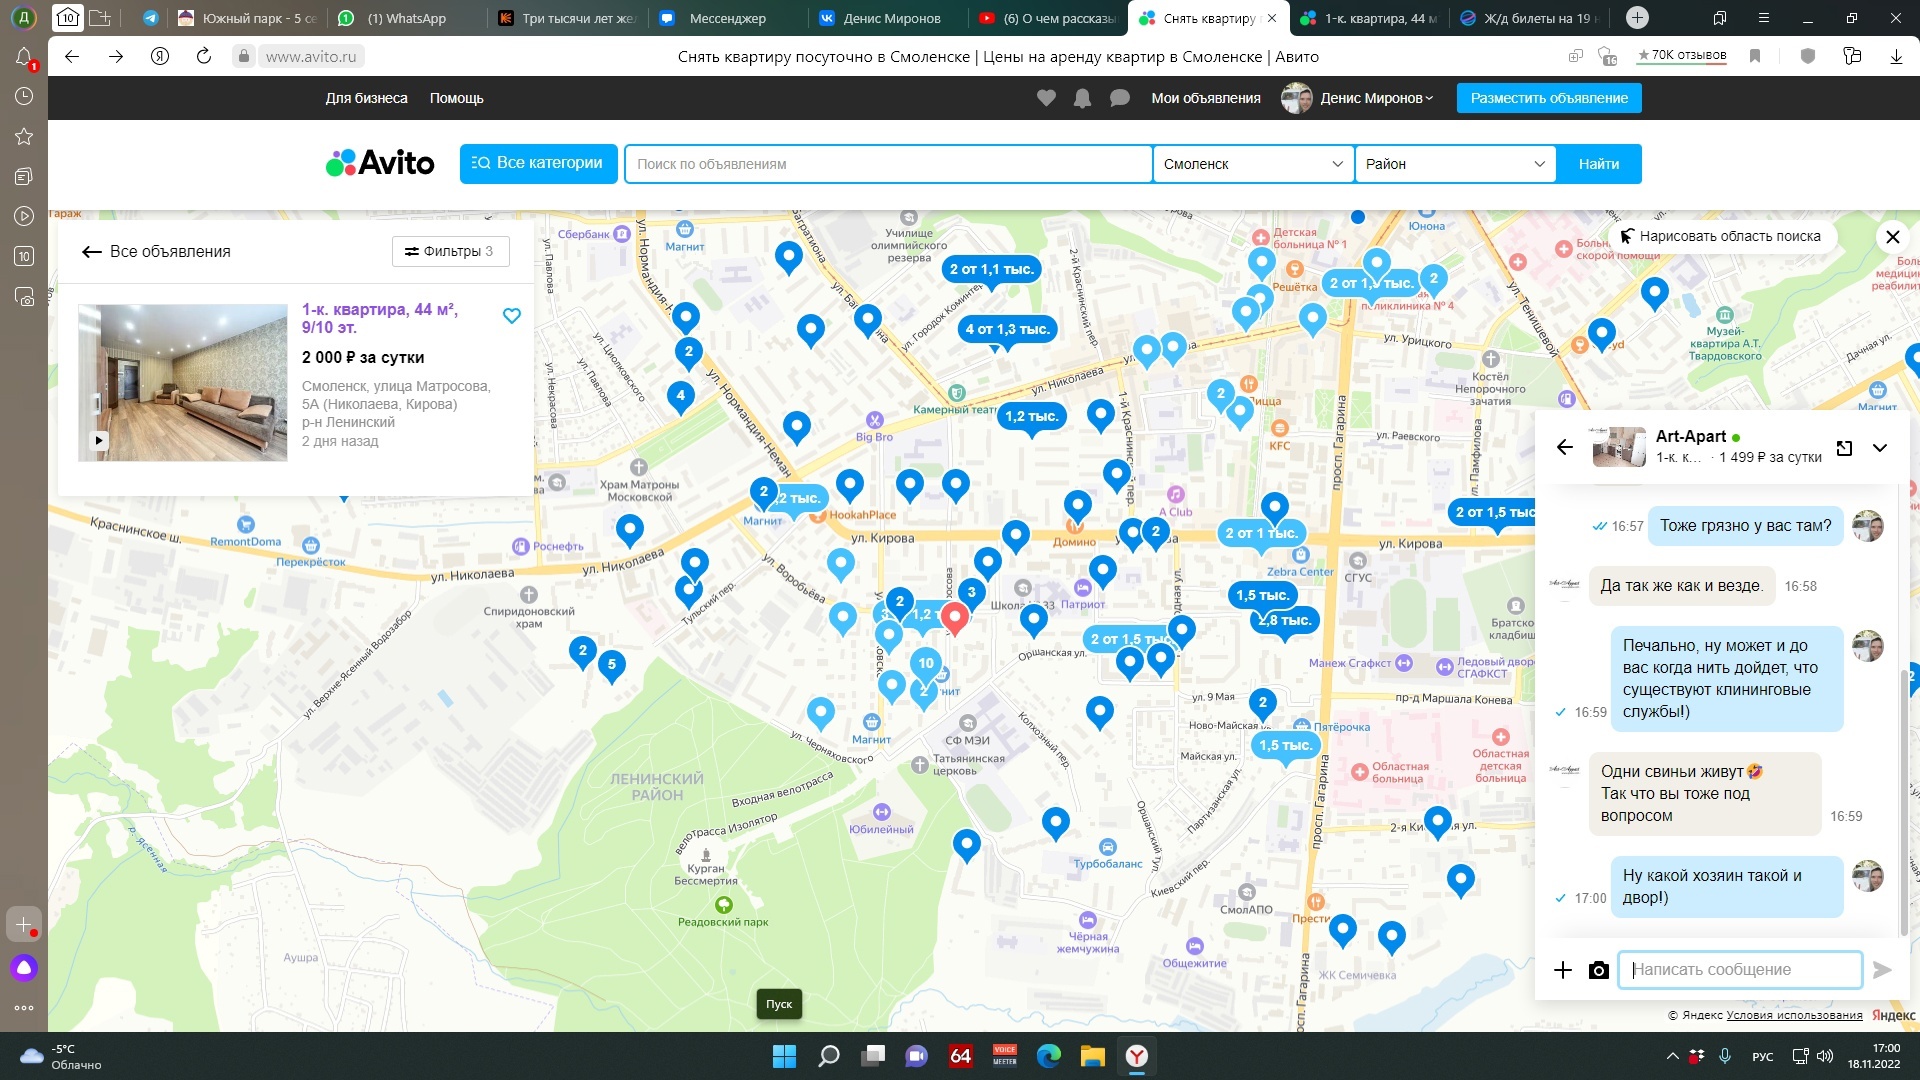Viewport: 1920px width, 1080px height.
Task: Open Все категории menu
Action: [x=538, y=164]
